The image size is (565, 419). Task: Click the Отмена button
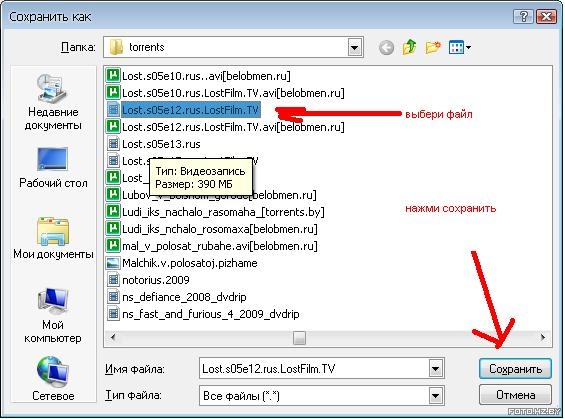pyautogui.click(x=515, y=395)
